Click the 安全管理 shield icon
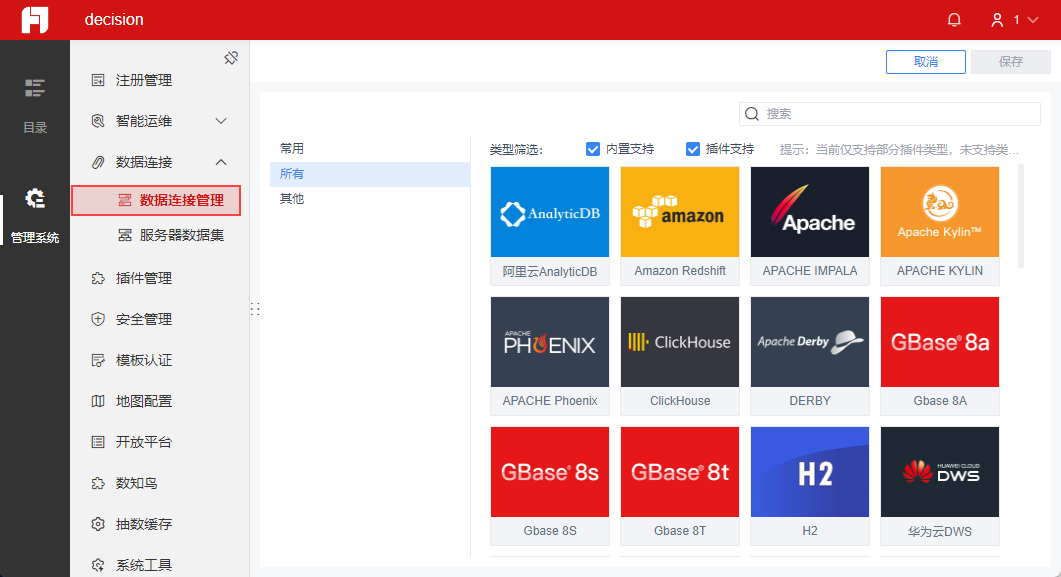1061x577 pixels. coord(98,319)
